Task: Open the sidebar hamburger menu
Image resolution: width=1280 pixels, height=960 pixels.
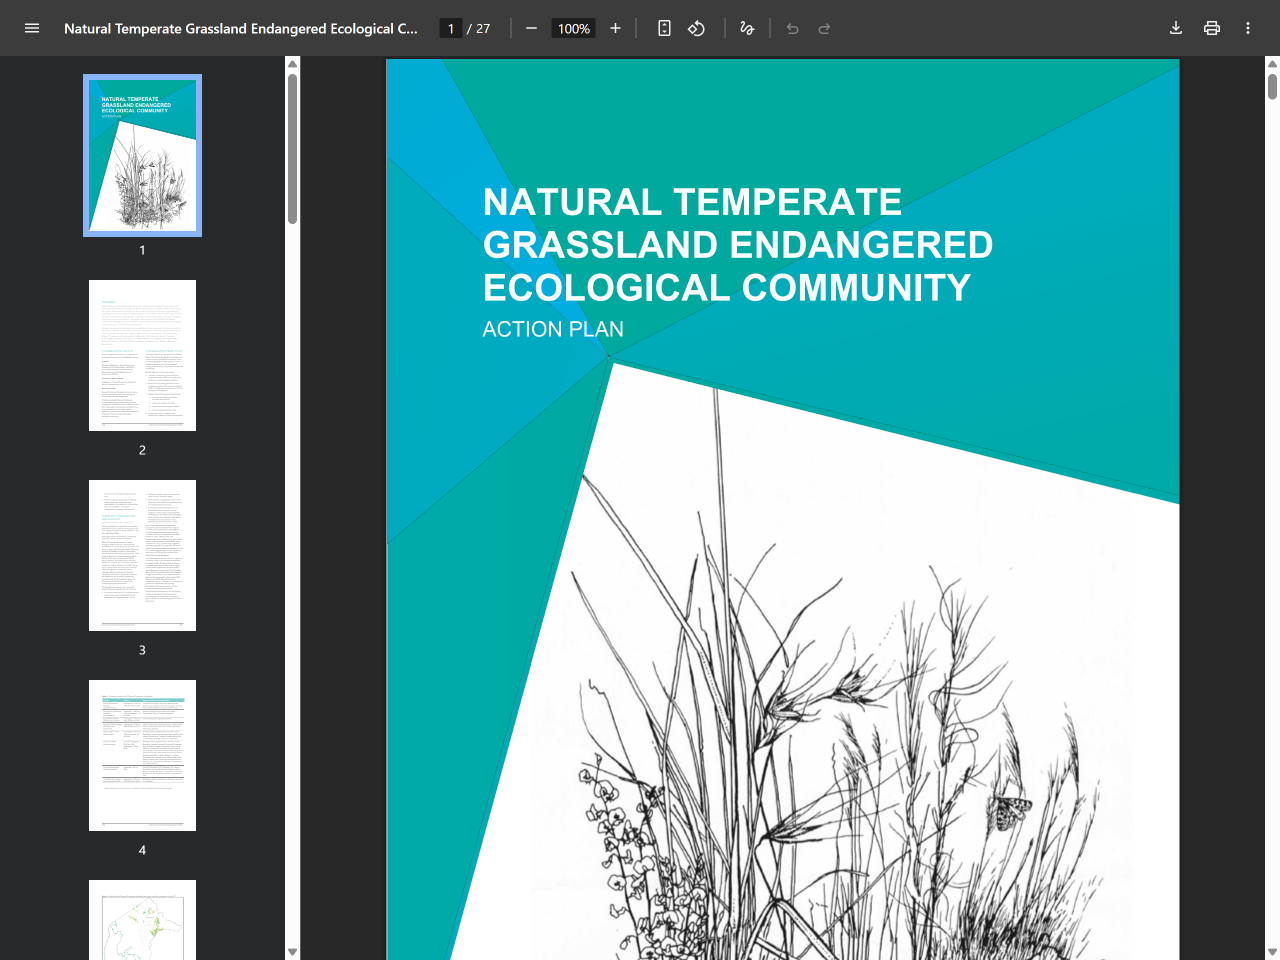Action: click(32, 28)
